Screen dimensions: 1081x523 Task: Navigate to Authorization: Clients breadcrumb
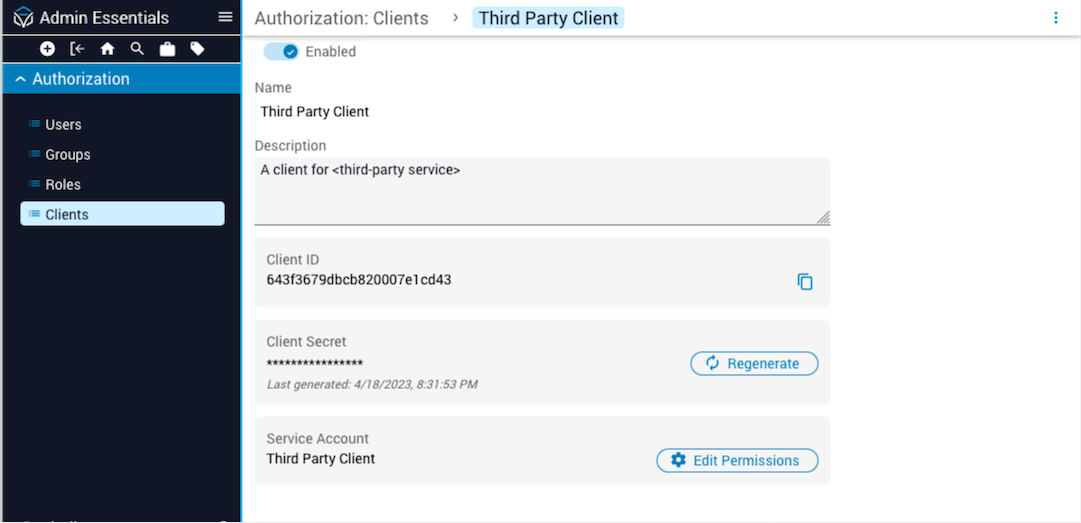pos(341,18)
